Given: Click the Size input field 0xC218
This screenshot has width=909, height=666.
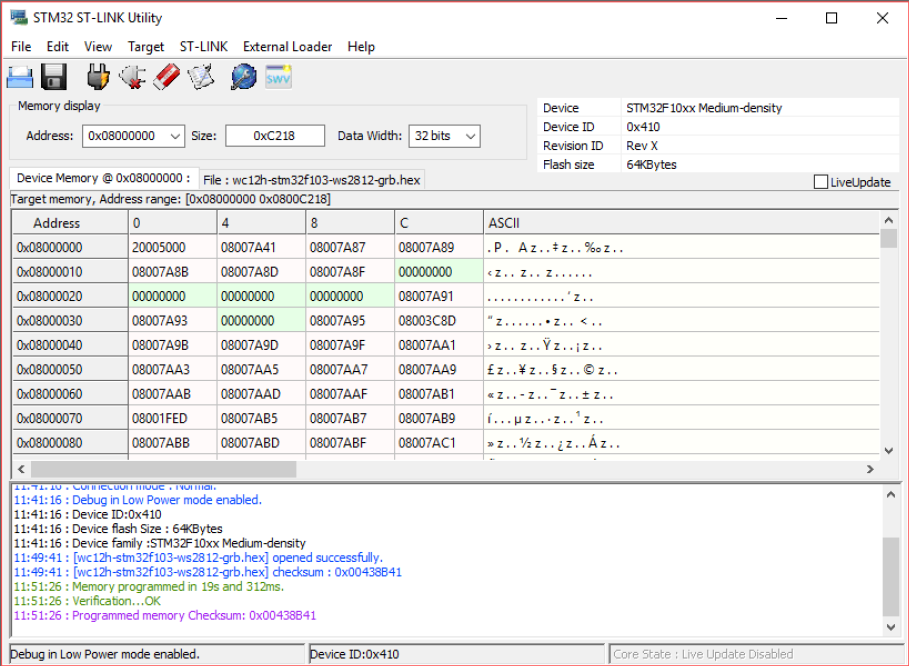Looking at the screenshot, I should point(275,136).
